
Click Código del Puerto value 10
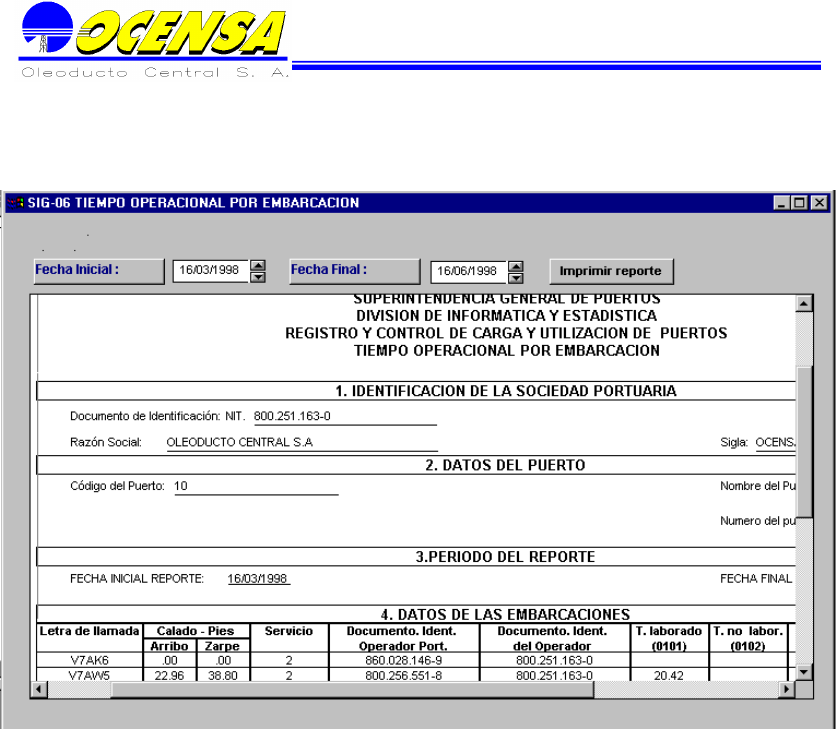181,486
